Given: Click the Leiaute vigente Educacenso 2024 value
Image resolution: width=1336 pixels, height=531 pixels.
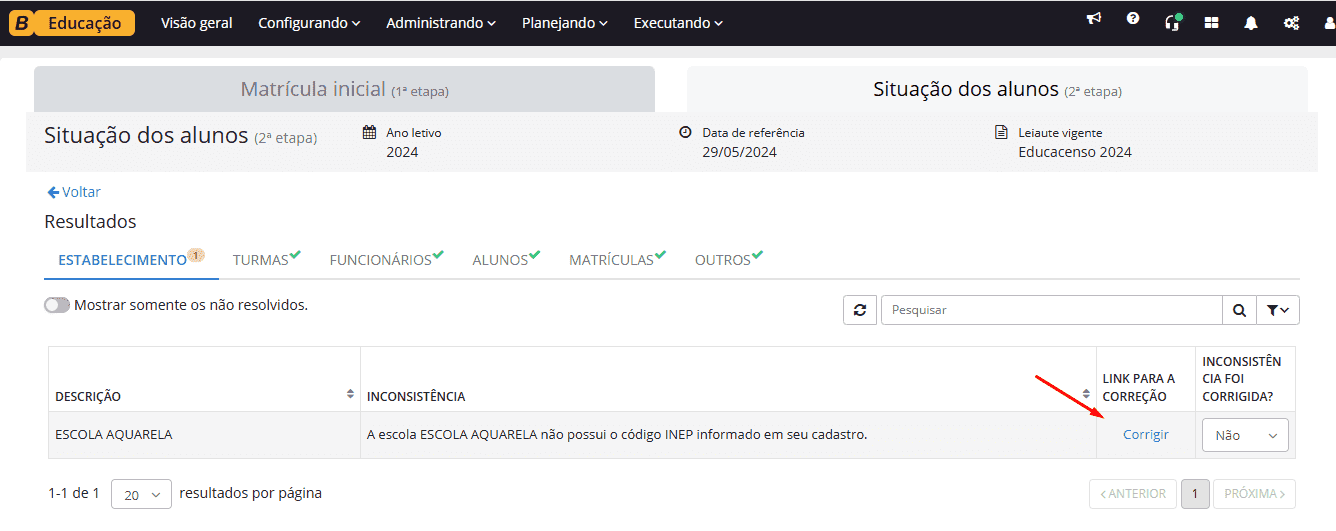Looking at the screenshot, I should (x=1075, y=152).
